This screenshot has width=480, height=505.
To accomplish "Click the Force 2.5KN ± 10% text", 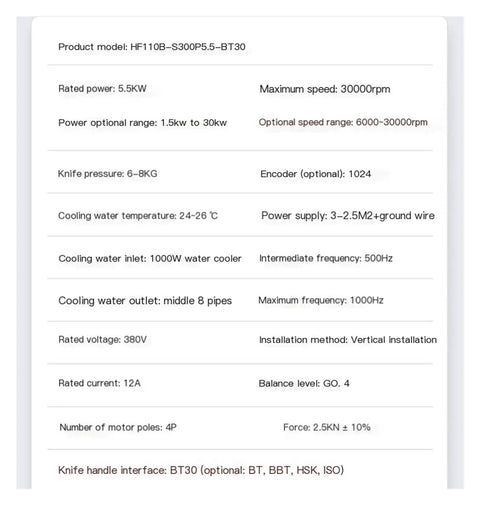I will pyautogui.click(x=327, y=427).
